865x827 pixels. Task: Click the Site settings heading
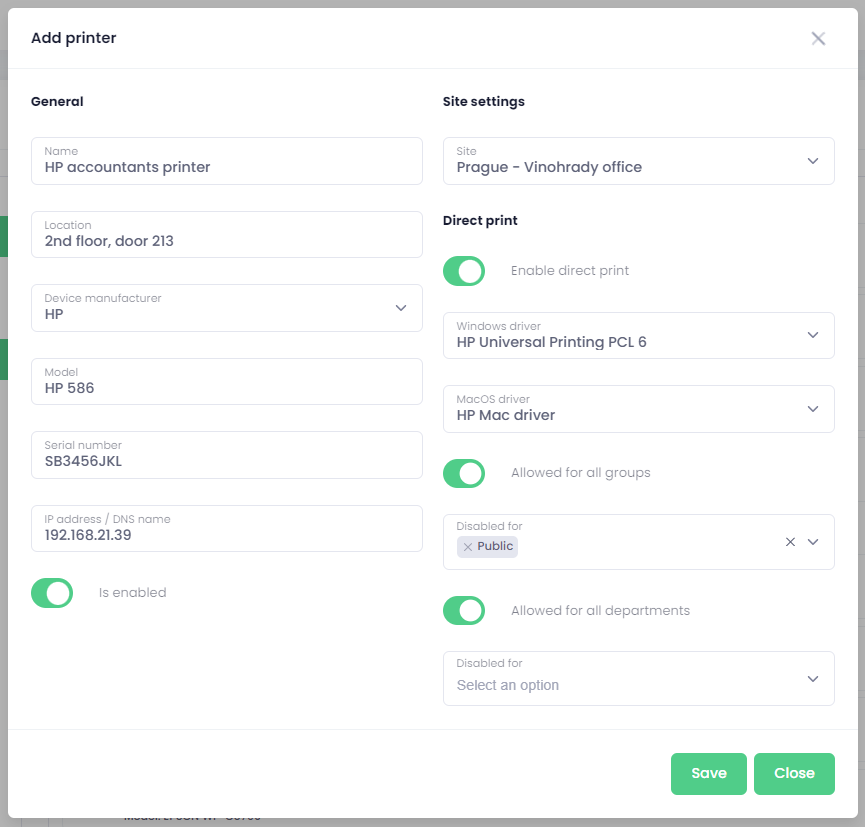click(x=484, y=102)
